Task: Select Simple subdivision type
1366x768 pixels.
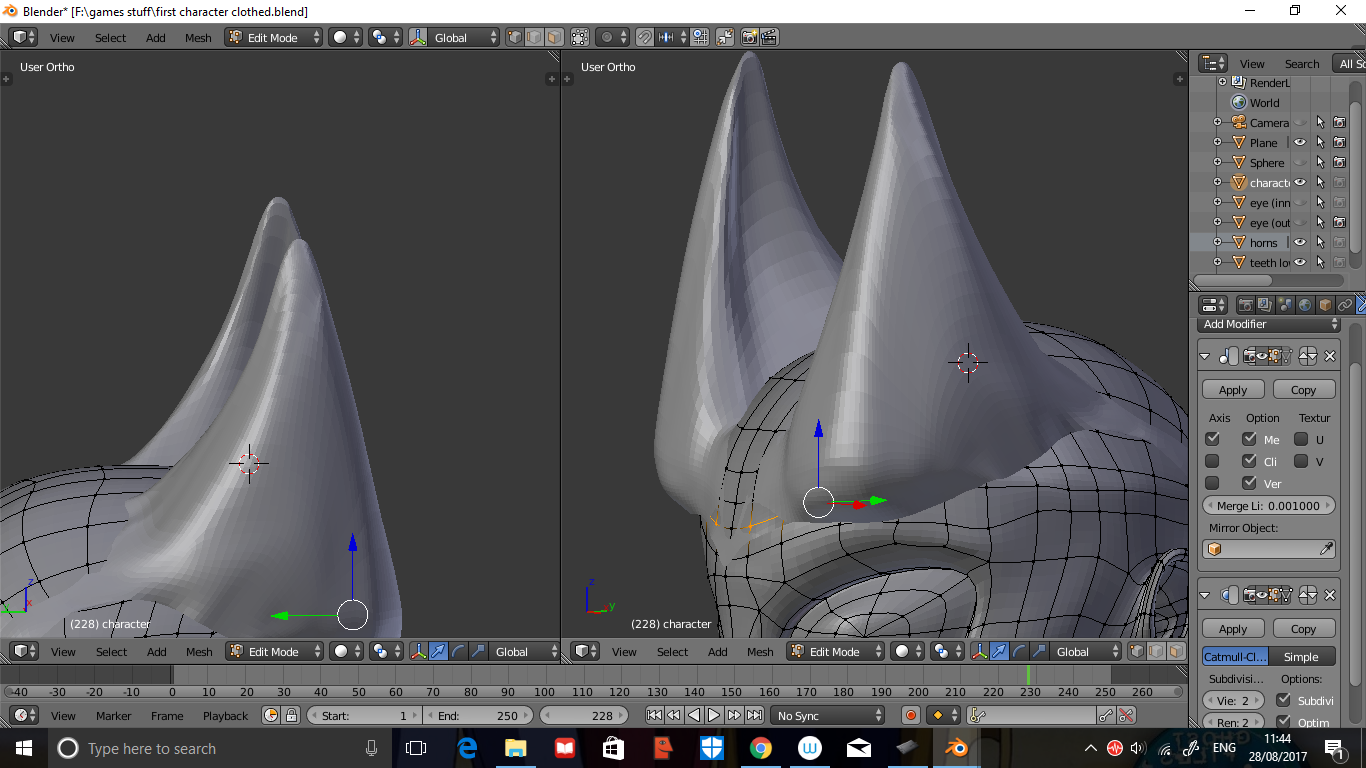Action: tap(1301, 657)
